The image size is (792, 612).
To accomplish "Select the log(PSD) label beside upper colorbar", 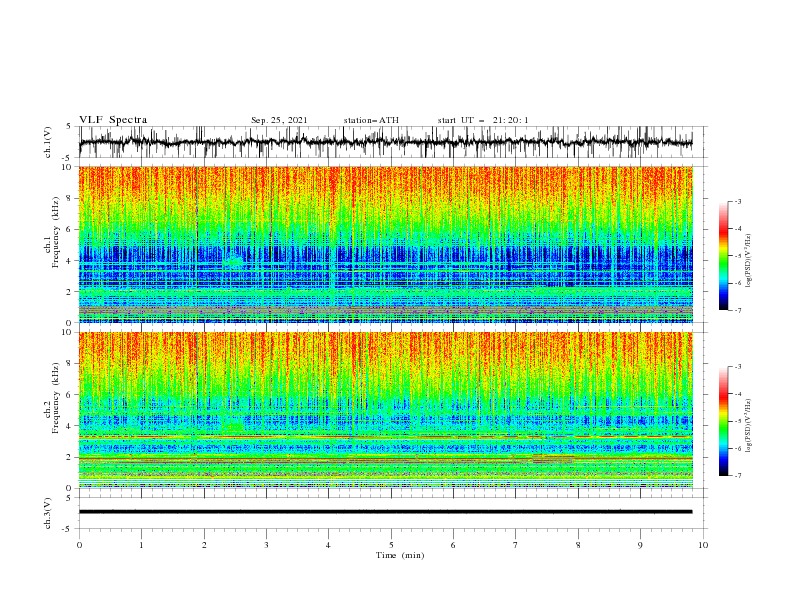I will 748,261.
